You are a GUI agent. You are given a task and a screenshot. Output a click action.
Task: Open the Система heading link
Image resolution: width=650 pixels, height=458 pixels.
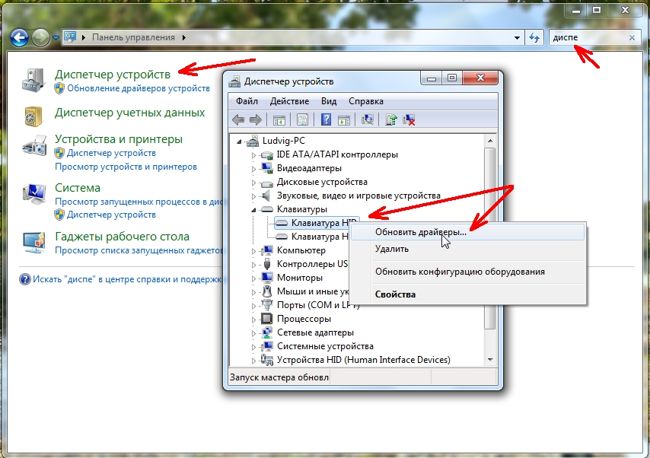point(78,188)
